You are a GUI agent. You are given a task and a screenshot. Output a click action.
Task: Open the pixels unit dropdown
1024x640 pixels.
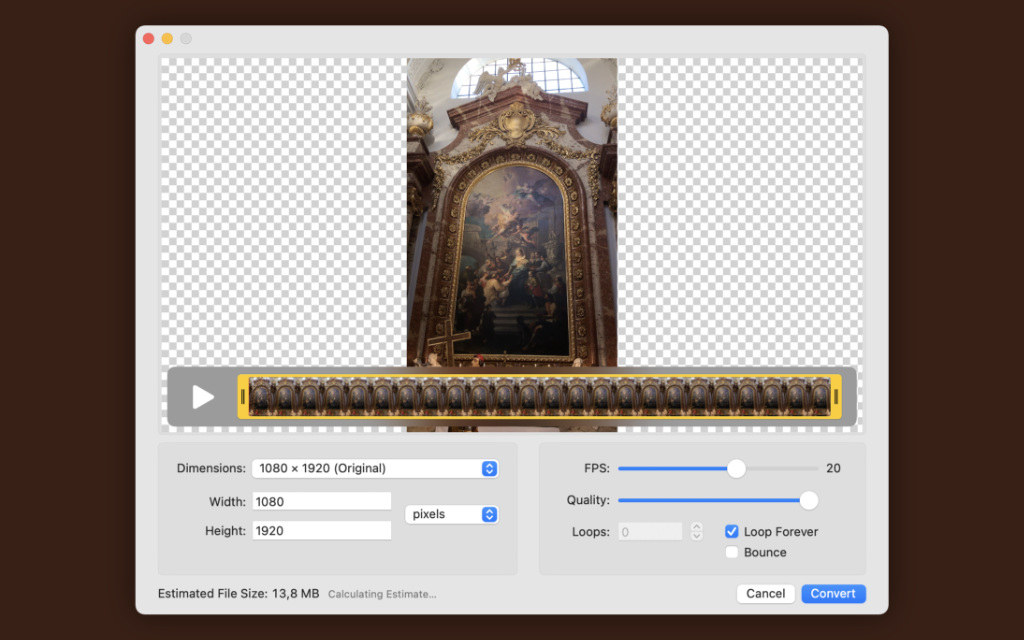(450, 514)
